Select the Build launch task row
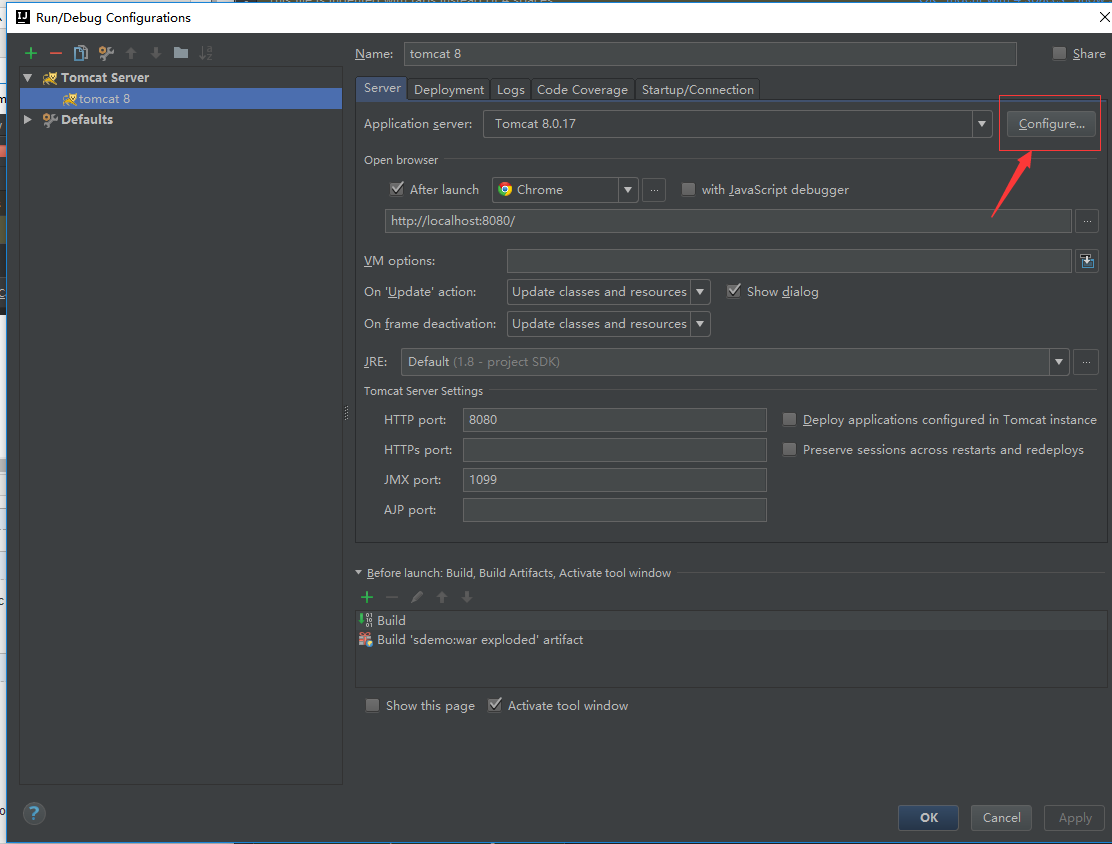The image size is (1112, 844). 730,621
